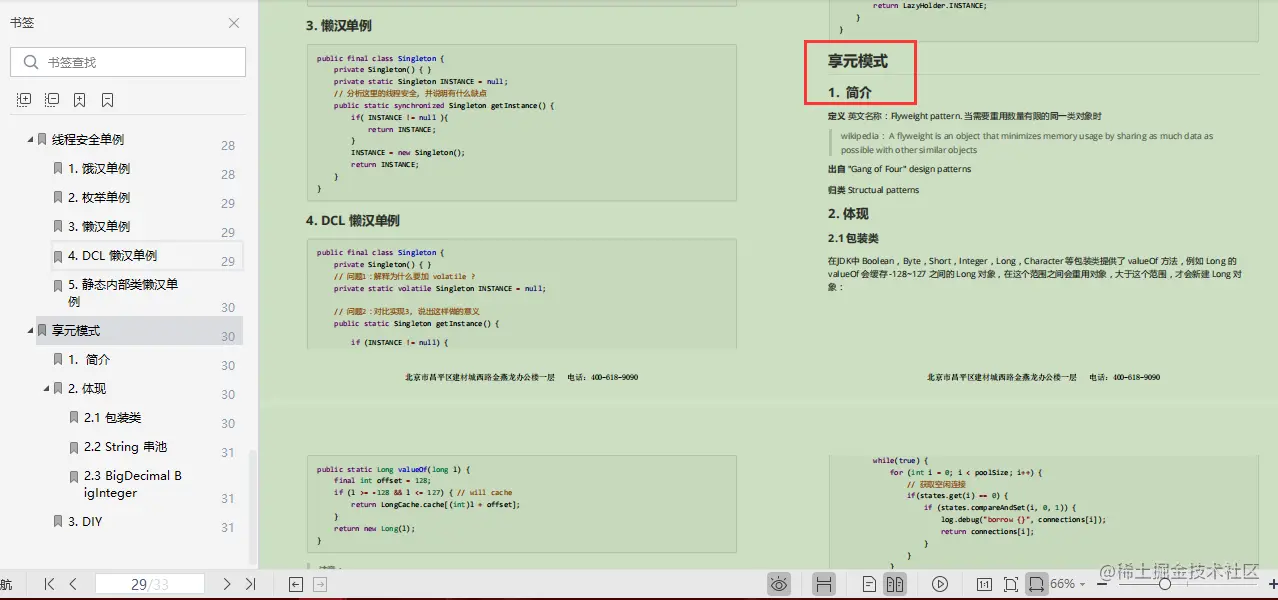This screenshot has width=1278, height=600.
Task: Open bookmark 3. DIY
Action: [85, 522]
